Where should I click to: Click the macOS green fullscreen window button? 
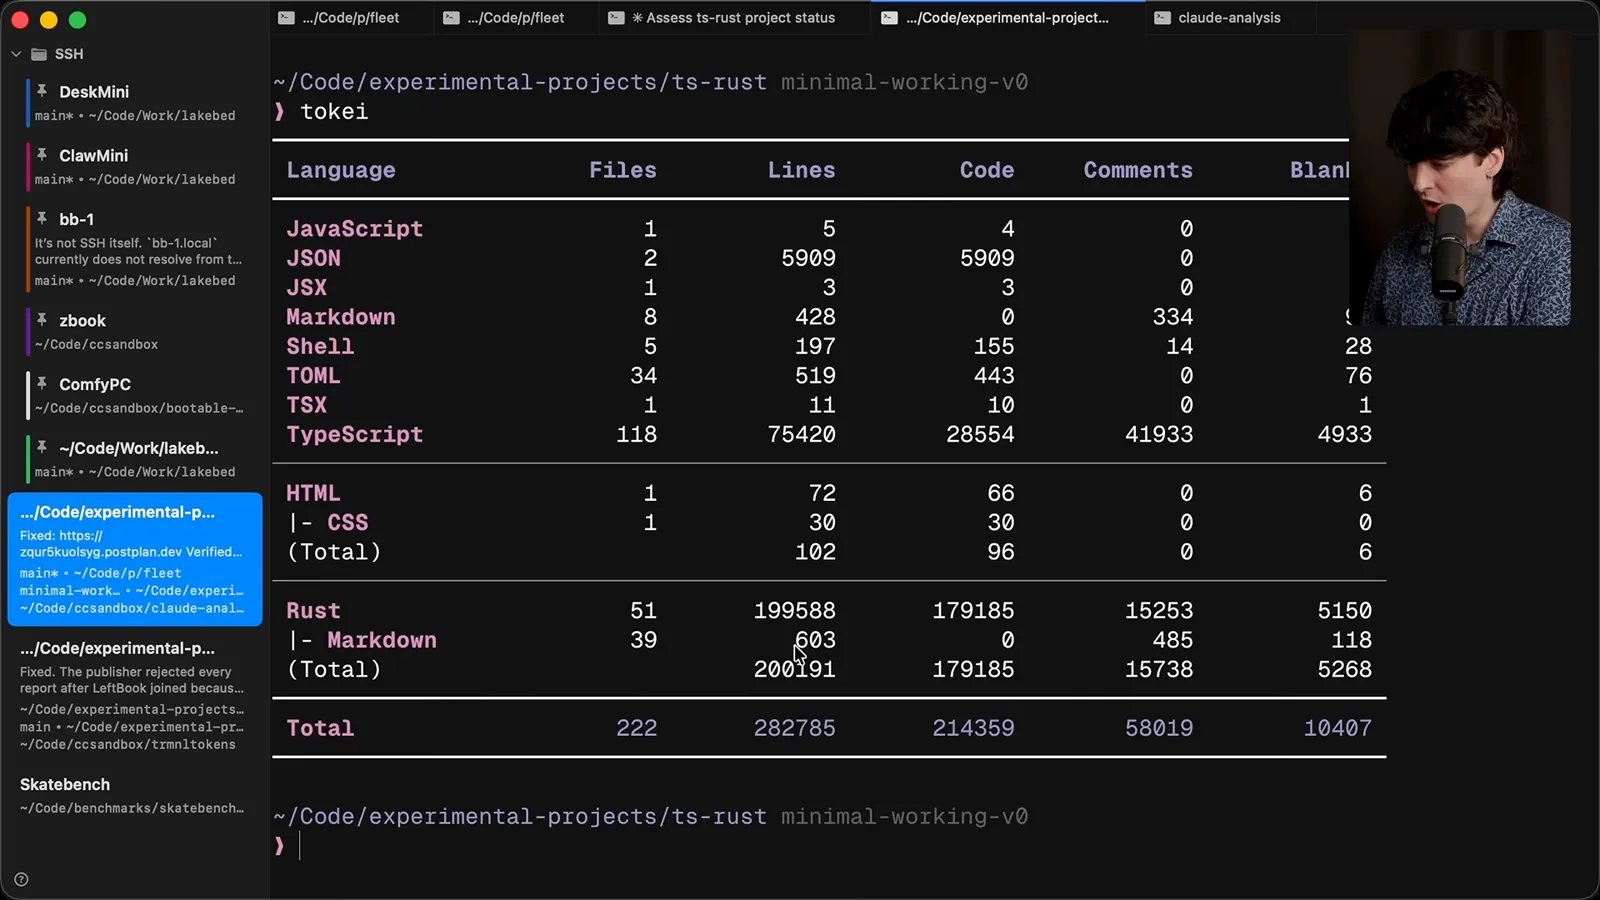pos(78,20)
